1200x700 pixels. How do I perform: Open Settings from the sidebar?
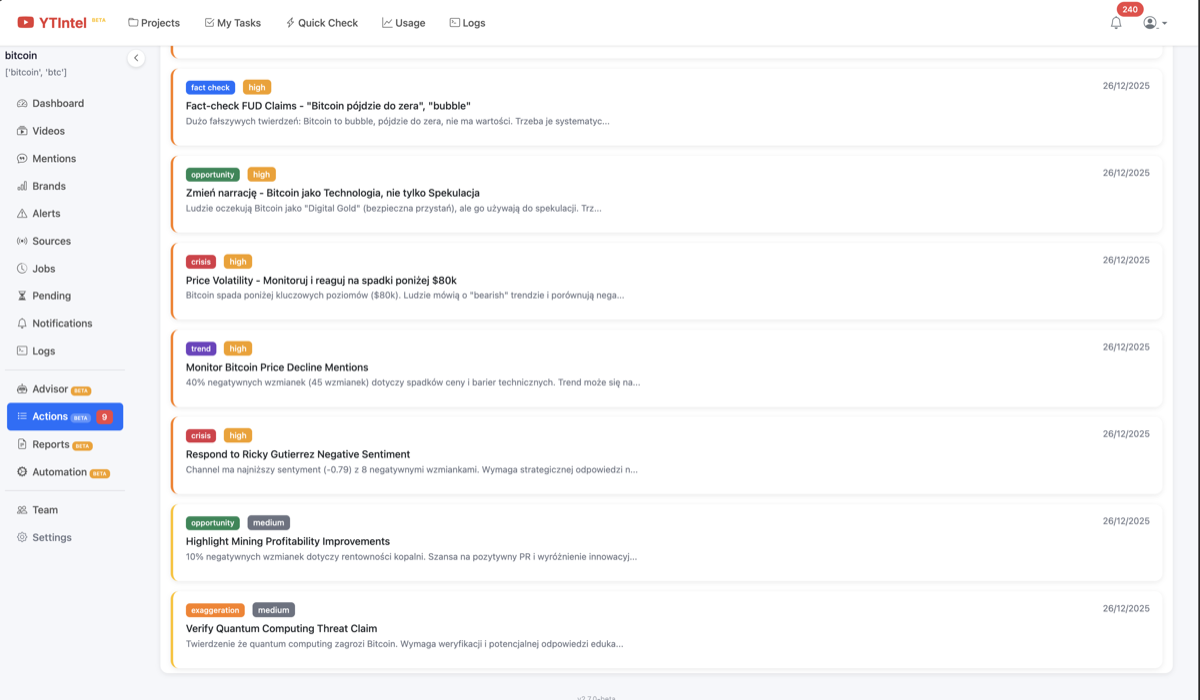tap(51, 538)
